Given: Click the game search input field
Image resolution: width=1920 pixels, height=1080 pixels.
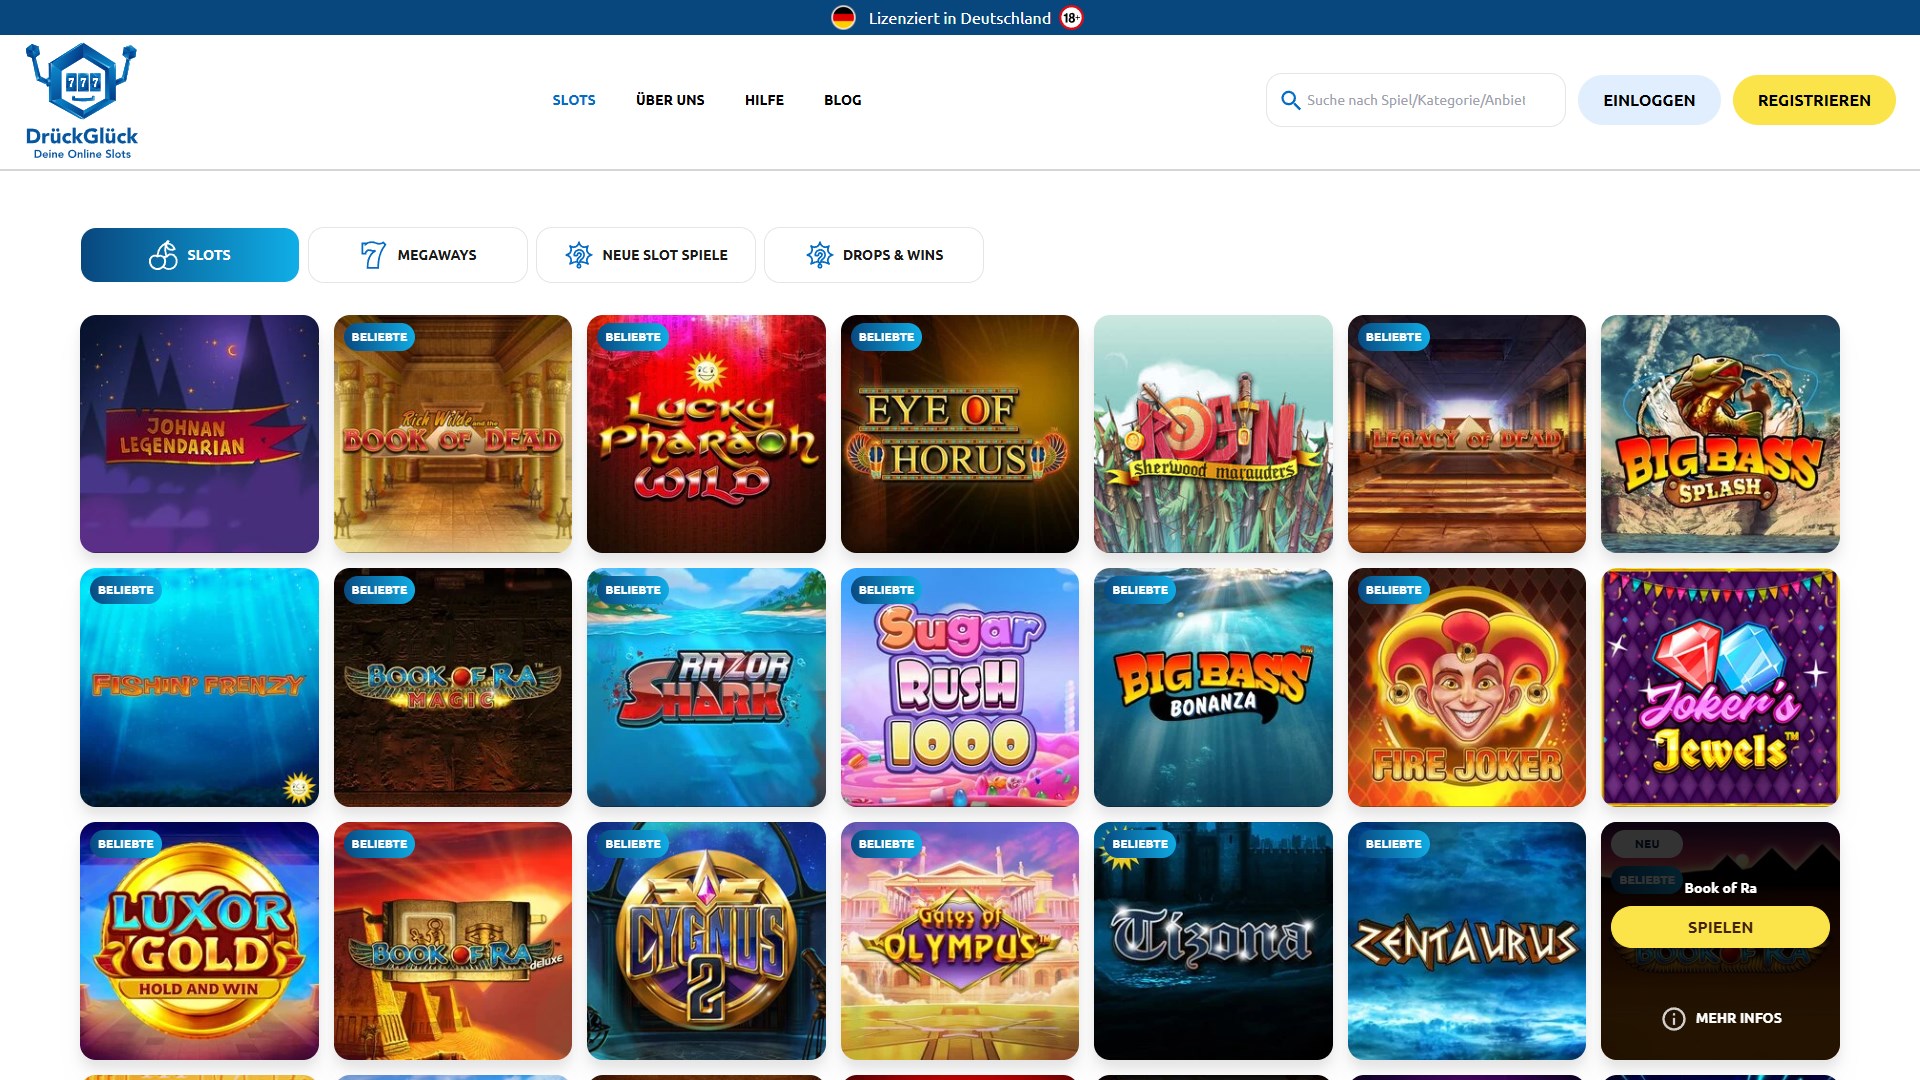Looking at the screenshot, I should click(x=1416, y=100).
